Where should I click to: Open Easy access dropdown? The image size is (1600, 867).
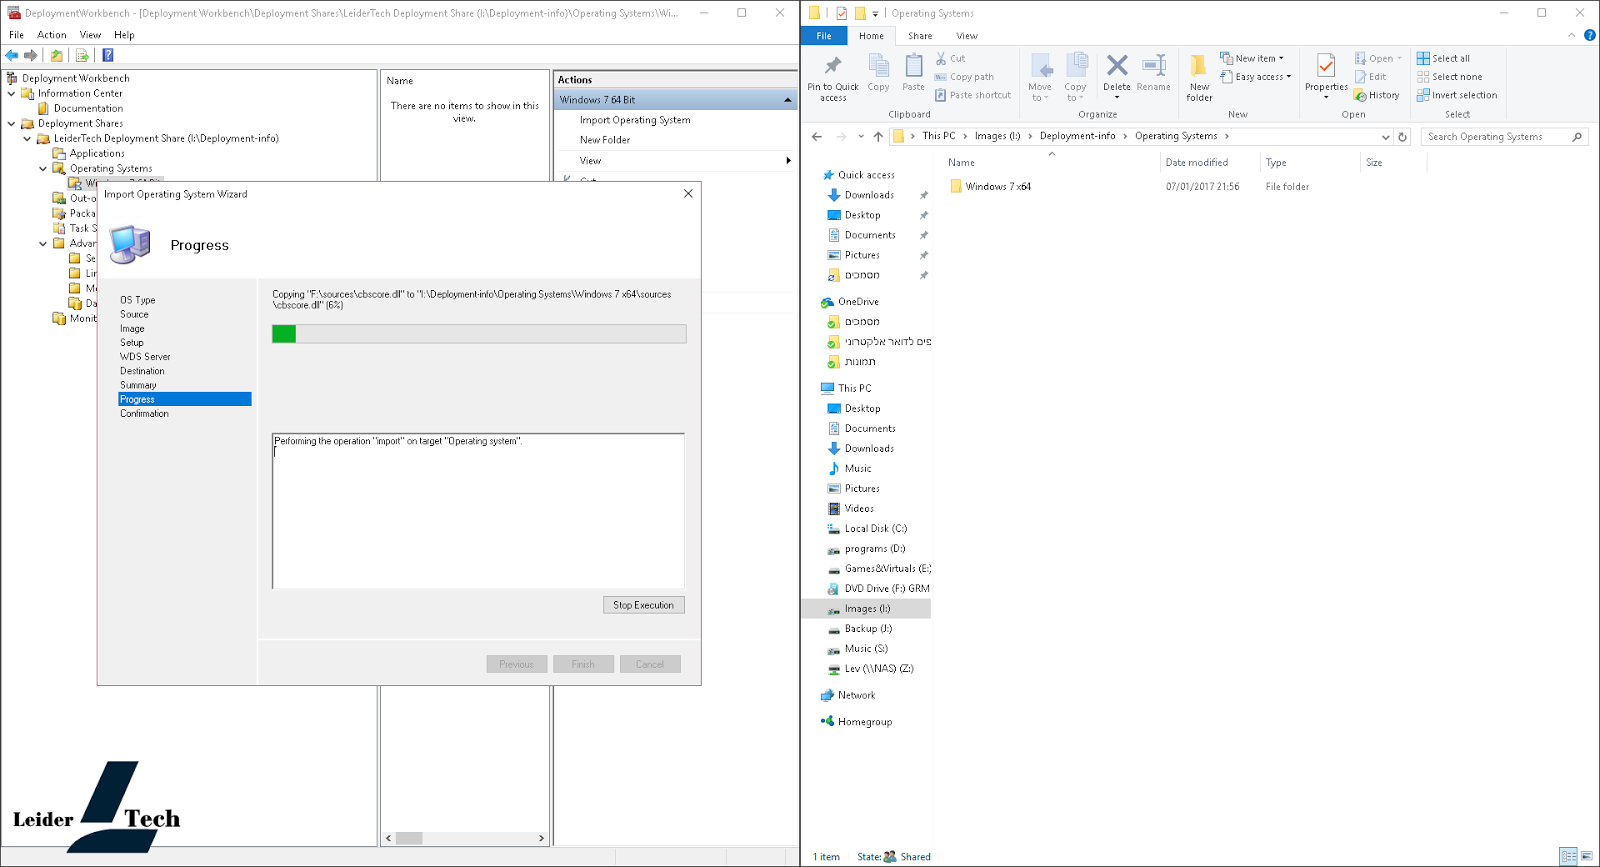click(x=1256, y=77)
